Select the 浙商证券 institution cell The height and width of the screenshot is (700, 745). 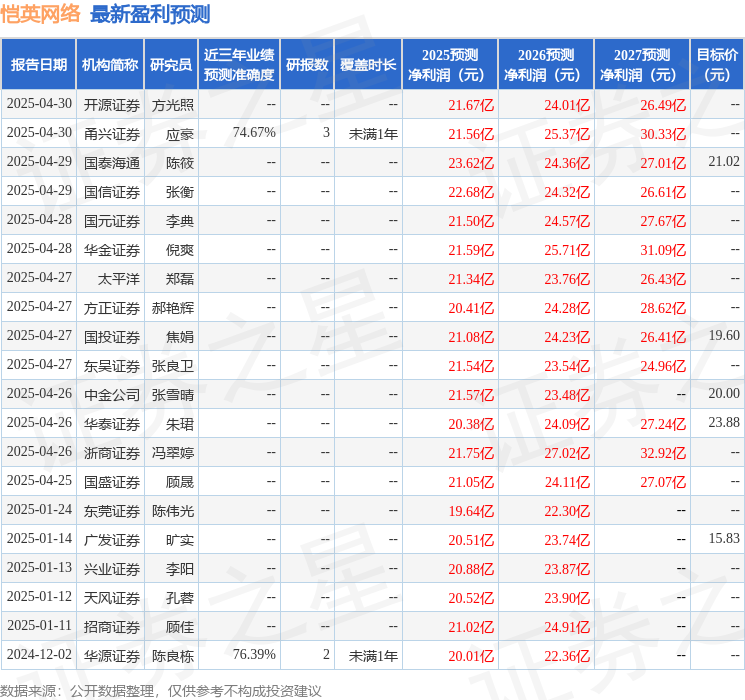coord(112,453)
